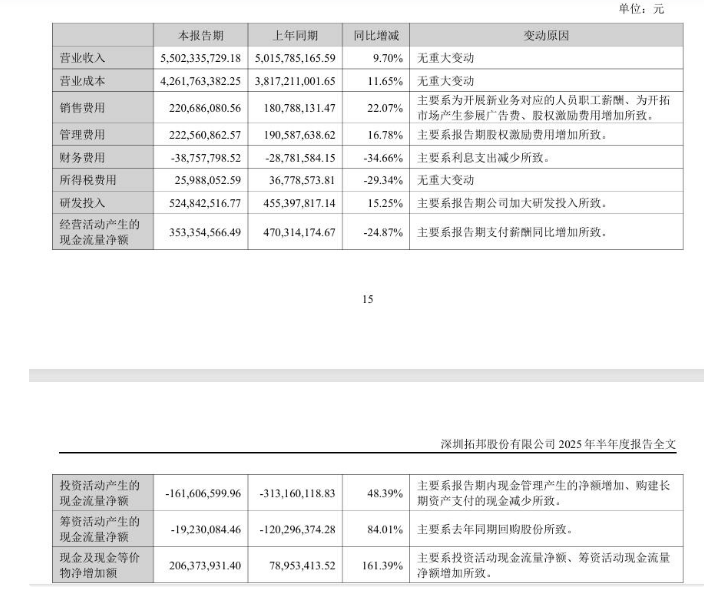Click the reason 主要系报告期支付薪酬同比增加所致
The height and width of the screenshot is (602, 704).
tap(512, 232)
